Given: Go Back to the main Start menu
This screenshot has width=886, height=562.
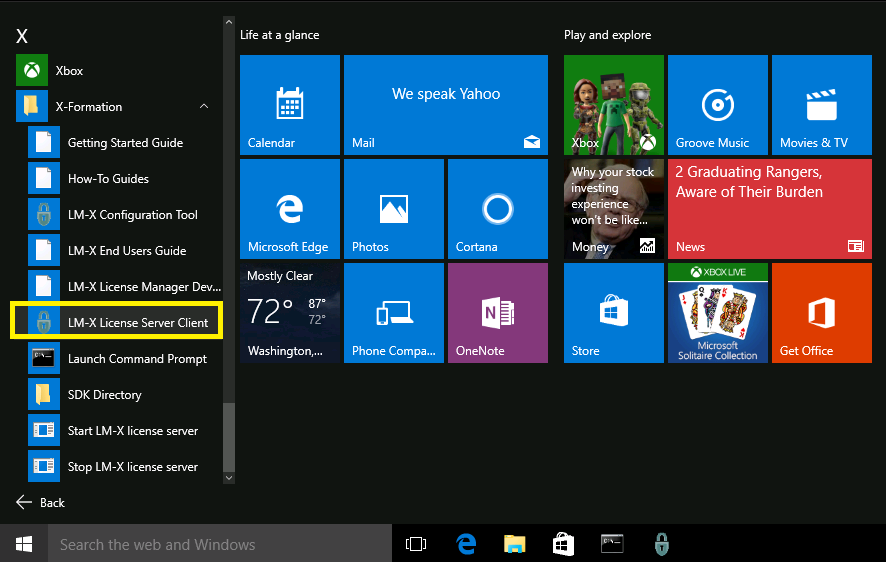Looking at the screenshot, I should tap(41, 502).
